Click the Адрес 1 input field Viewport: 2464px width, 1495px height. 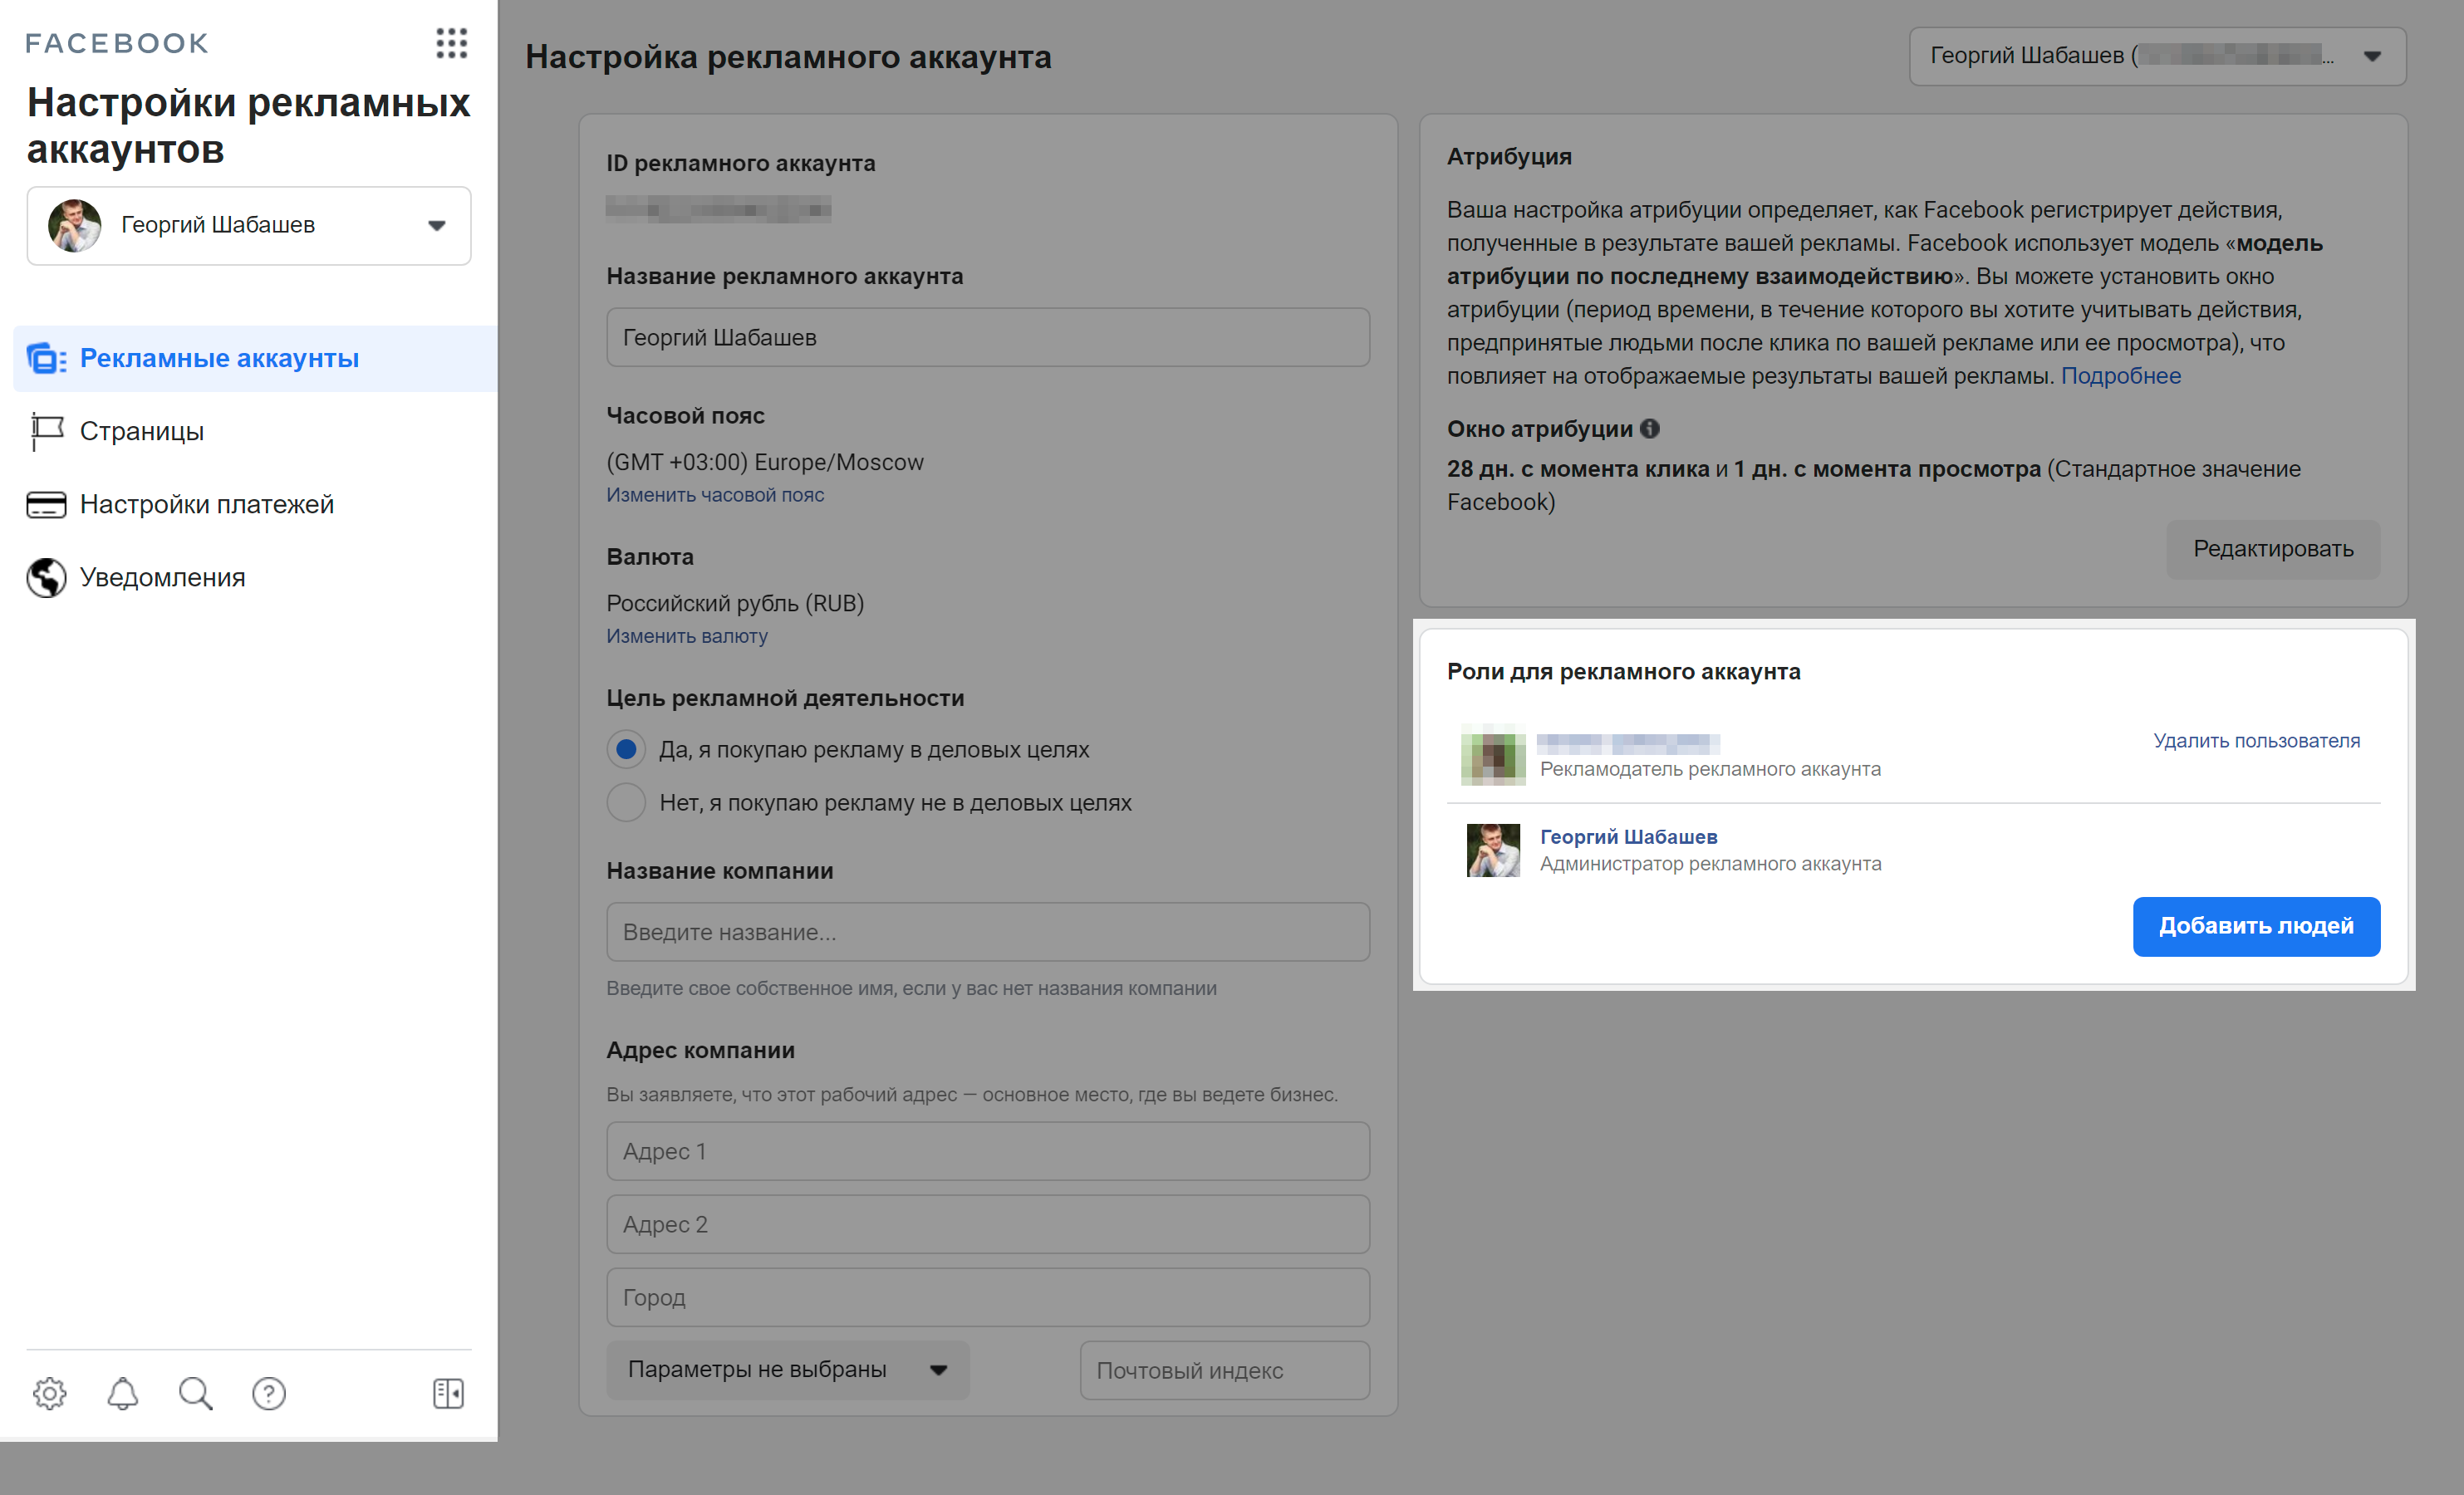[988, 1151]
